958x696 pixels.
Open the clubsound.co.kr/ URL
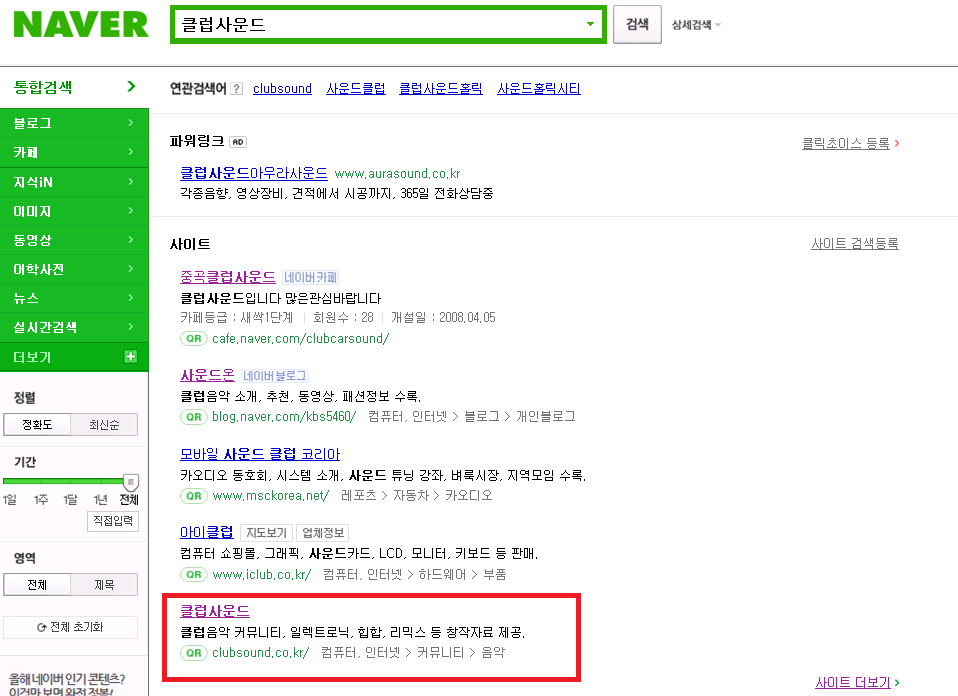261,653
